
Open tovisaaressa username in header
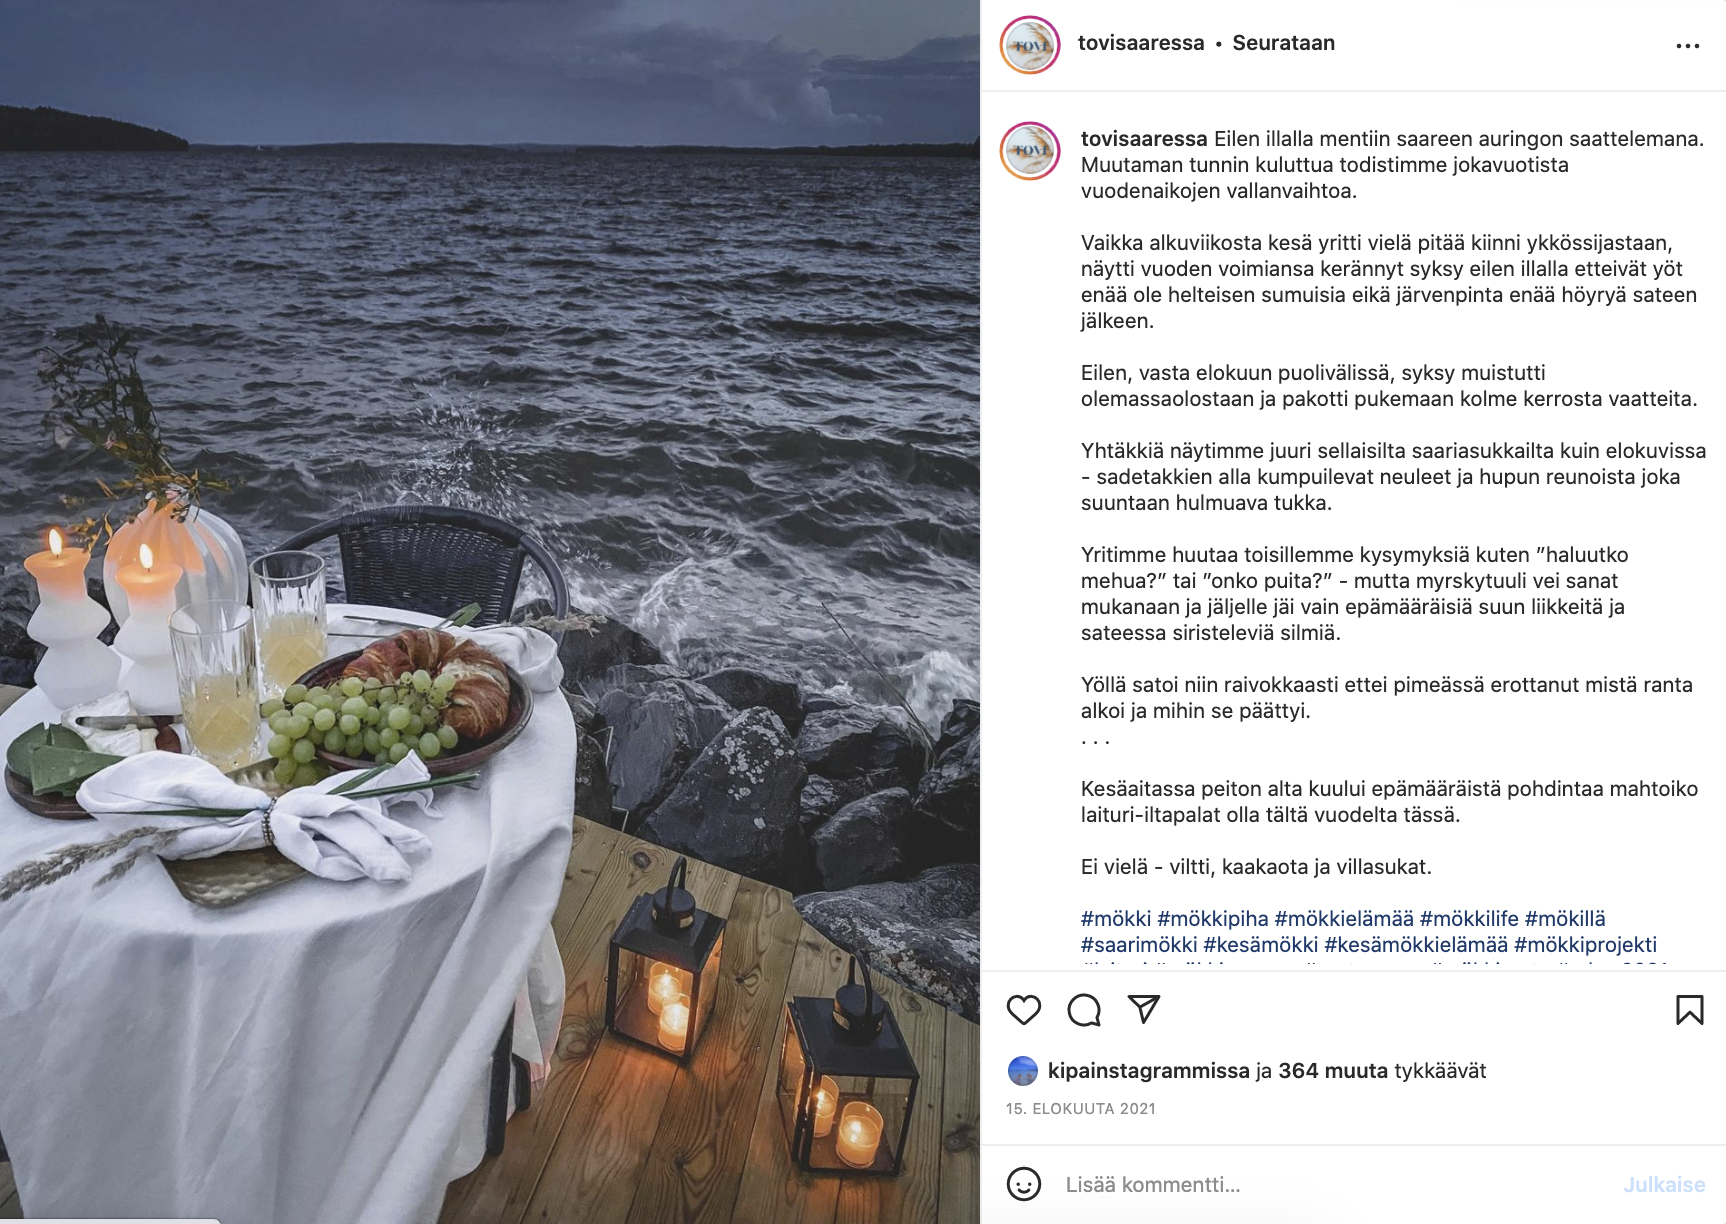coord(1141,43)
